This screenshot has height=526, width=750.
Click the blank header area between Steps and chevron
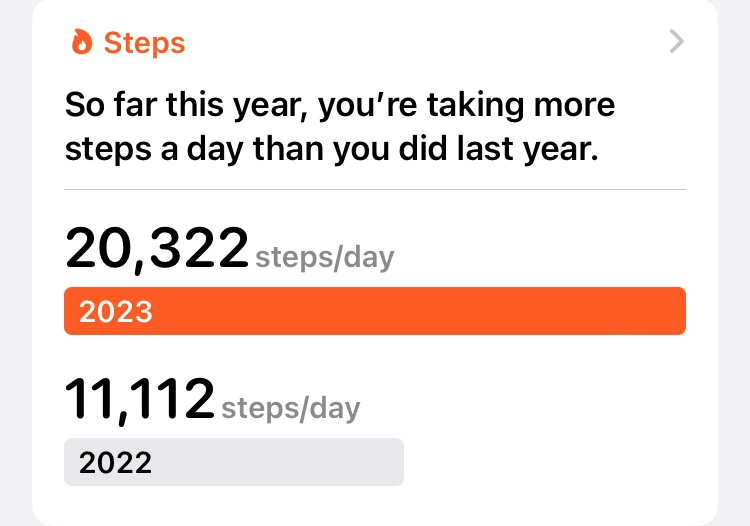420,43
